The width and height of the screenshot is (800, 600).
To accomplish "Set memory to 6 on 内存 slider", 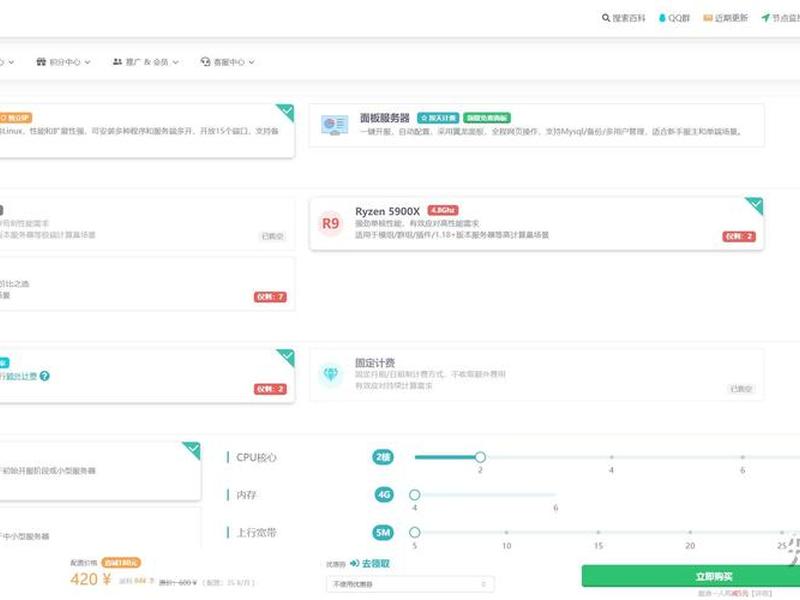I will point(556,495).
